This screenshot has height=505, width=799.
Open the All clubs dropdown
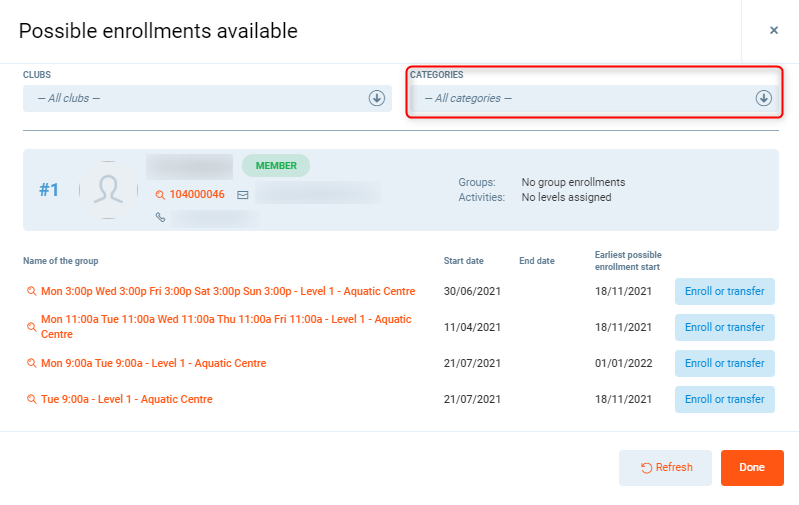tap(200, 98)
